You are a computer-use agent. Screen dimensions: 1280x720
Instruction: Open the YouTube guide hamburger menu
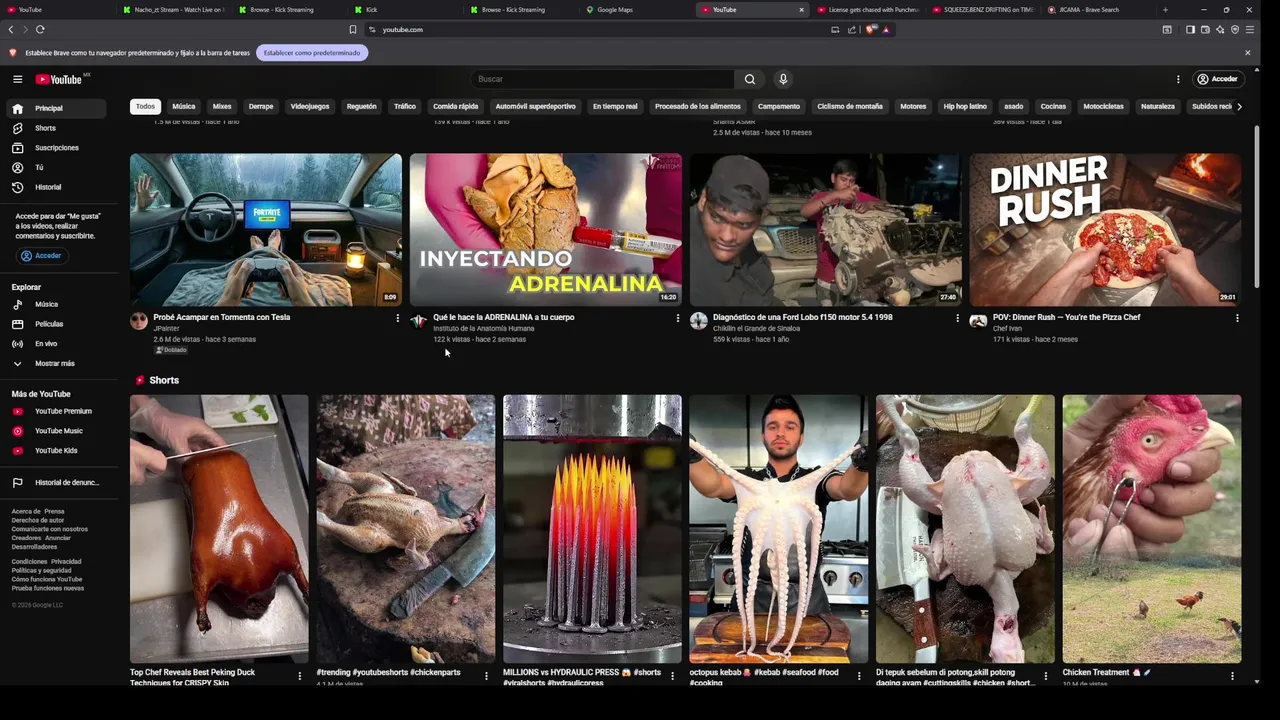tap(17, 79)
